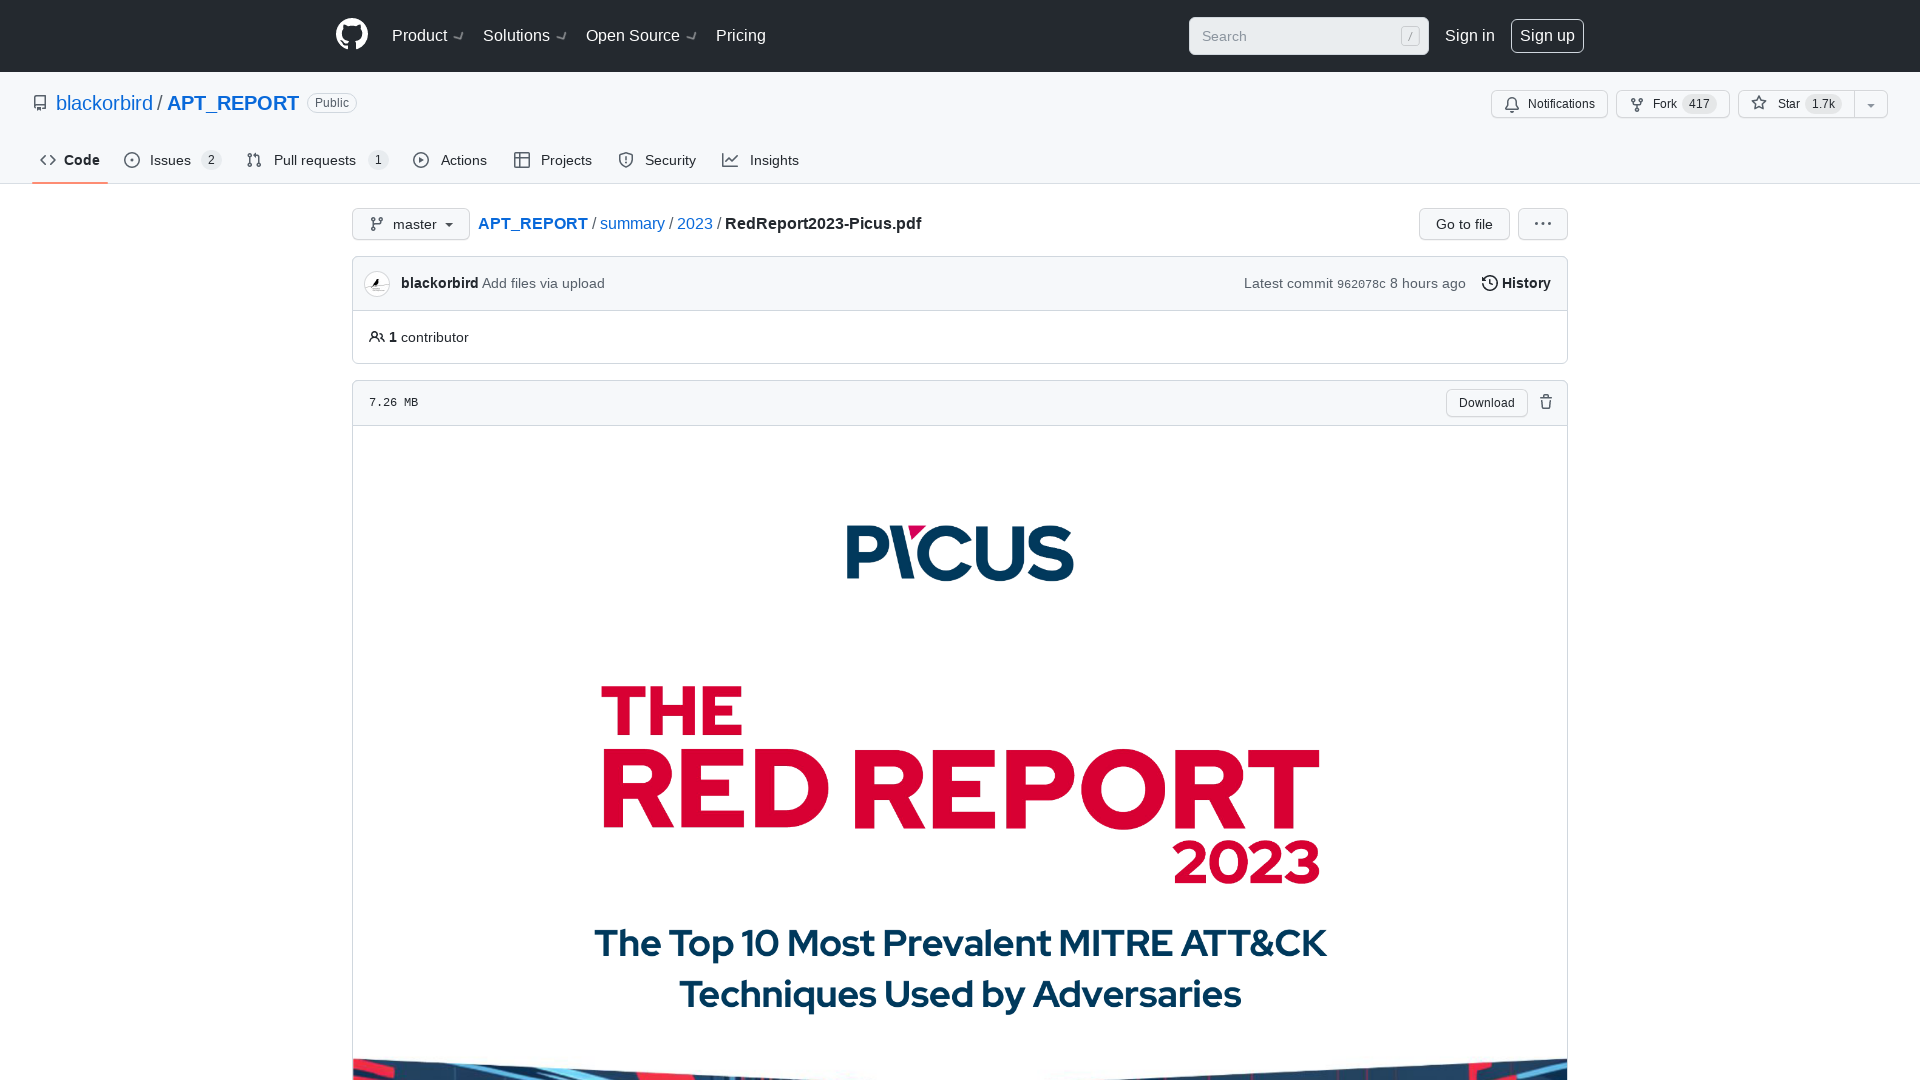The image size is (1920, 1080).
Task: Focus the Search field
Action: [1308, 36]
